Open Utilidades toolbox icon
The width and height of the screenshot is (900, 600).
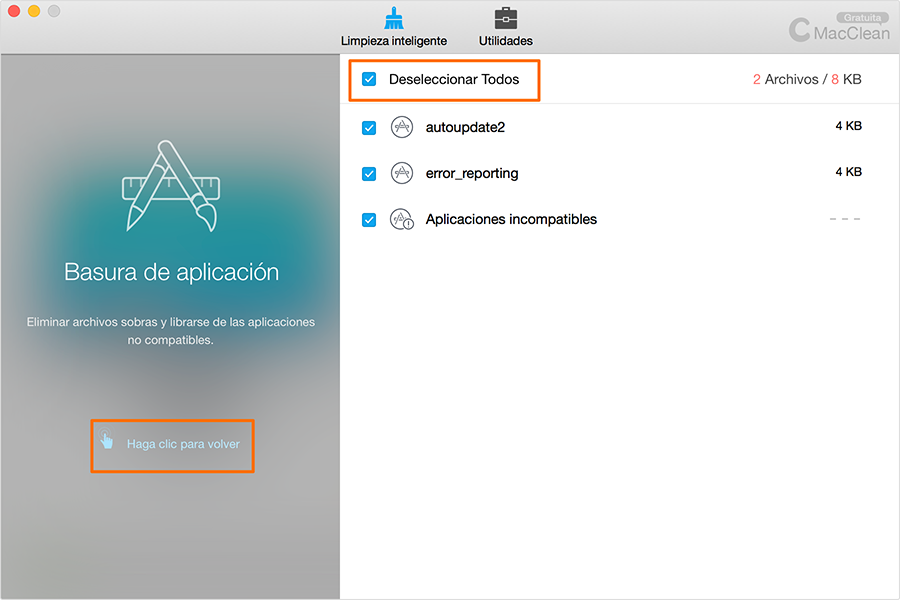(505, 17)
